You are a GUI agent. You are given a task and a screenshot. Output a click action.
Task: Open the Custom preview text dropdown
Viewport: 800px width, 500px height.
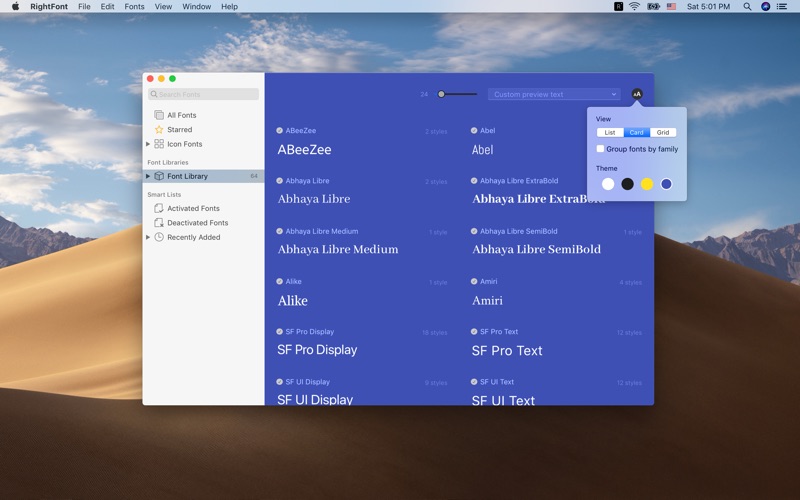pyautogui.click(x=554, y=94)
